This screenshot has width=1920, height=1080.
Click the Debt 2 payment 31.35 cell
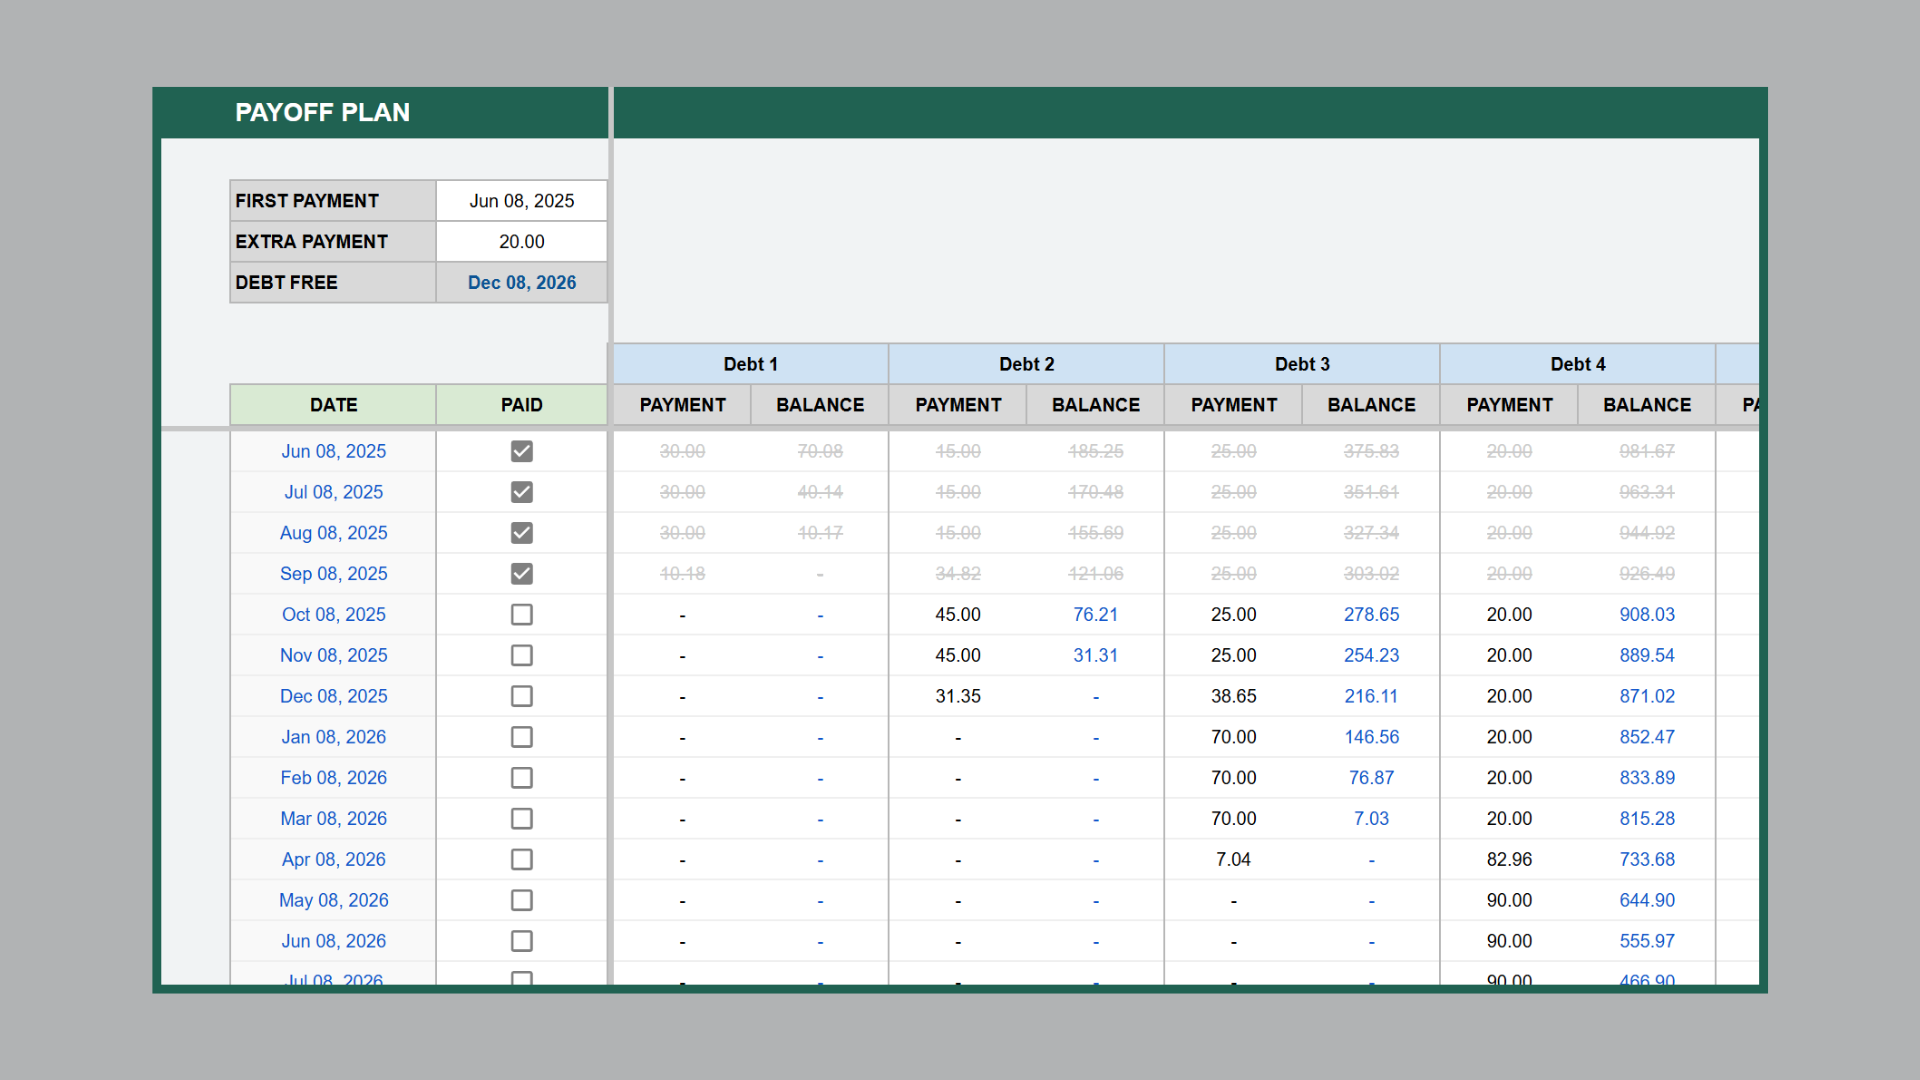click(x=957, y=696)
